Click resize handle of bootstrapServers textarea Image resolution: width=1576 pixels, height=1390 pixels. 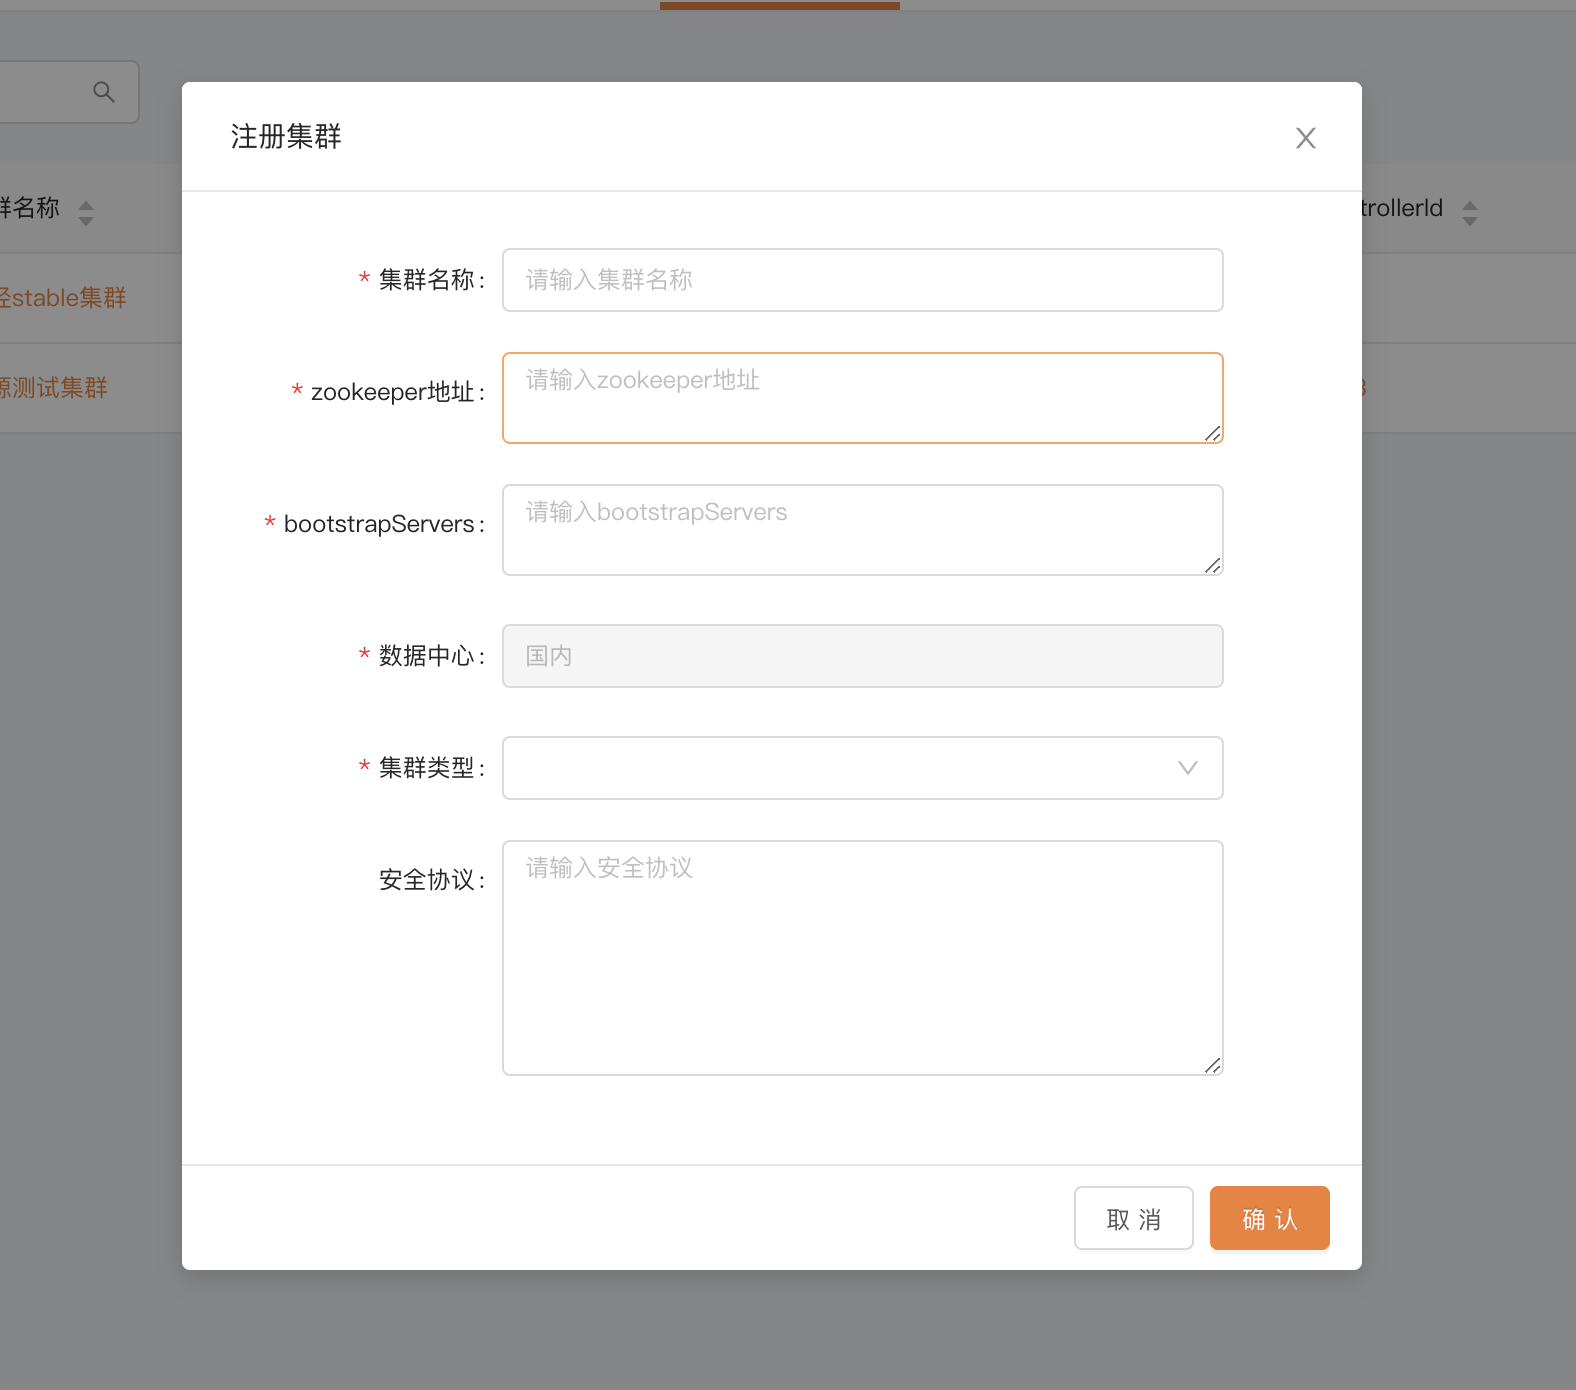tap(1212, 565)
